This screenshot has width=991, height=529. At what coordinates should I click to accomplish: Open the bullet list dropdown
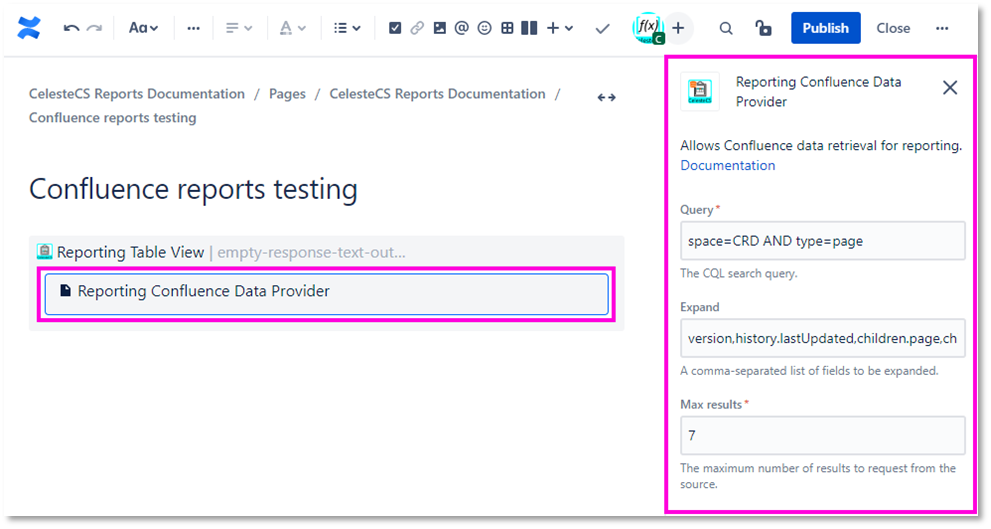pos(347,28)
